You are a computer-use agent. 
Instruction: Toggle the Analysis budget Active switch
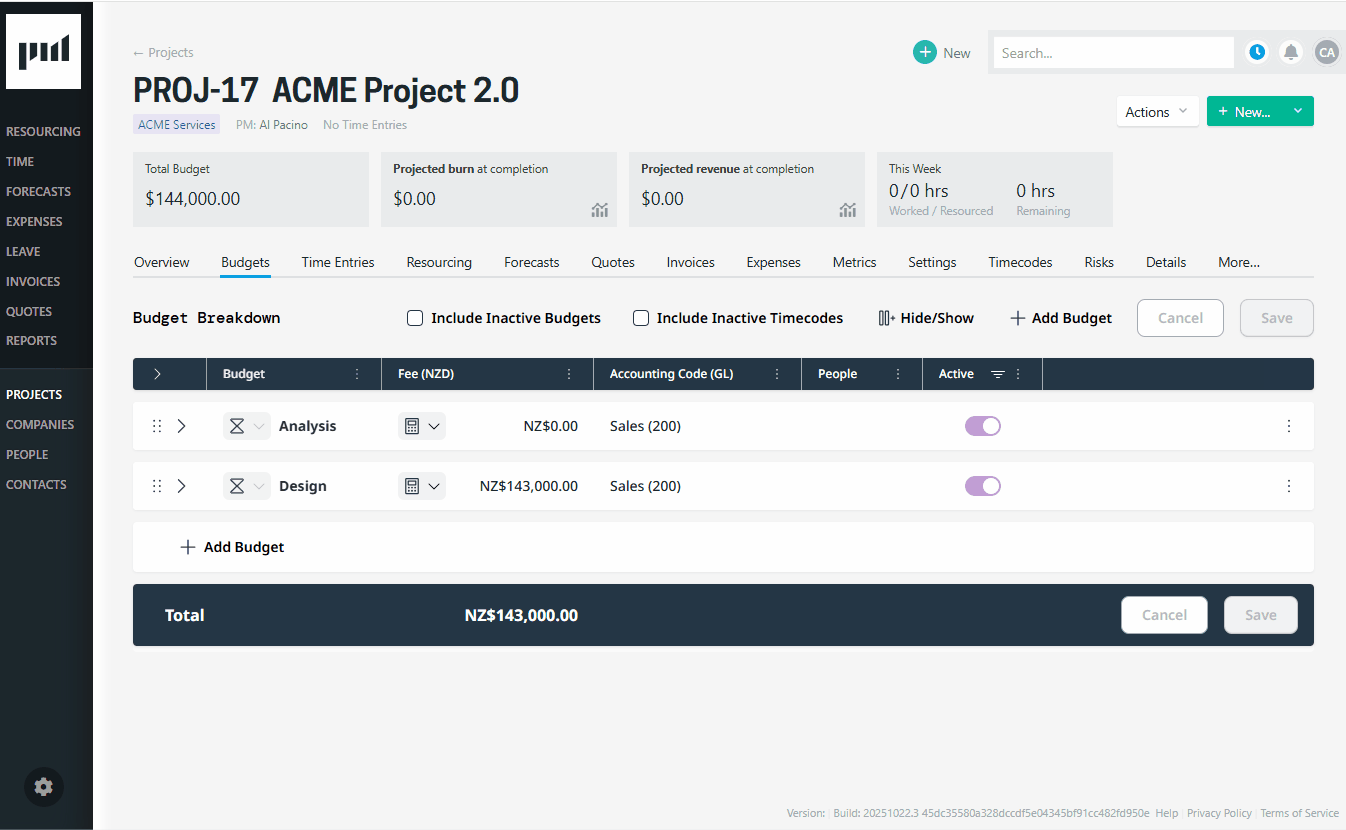pyautogui.click(x=982, y=426)
